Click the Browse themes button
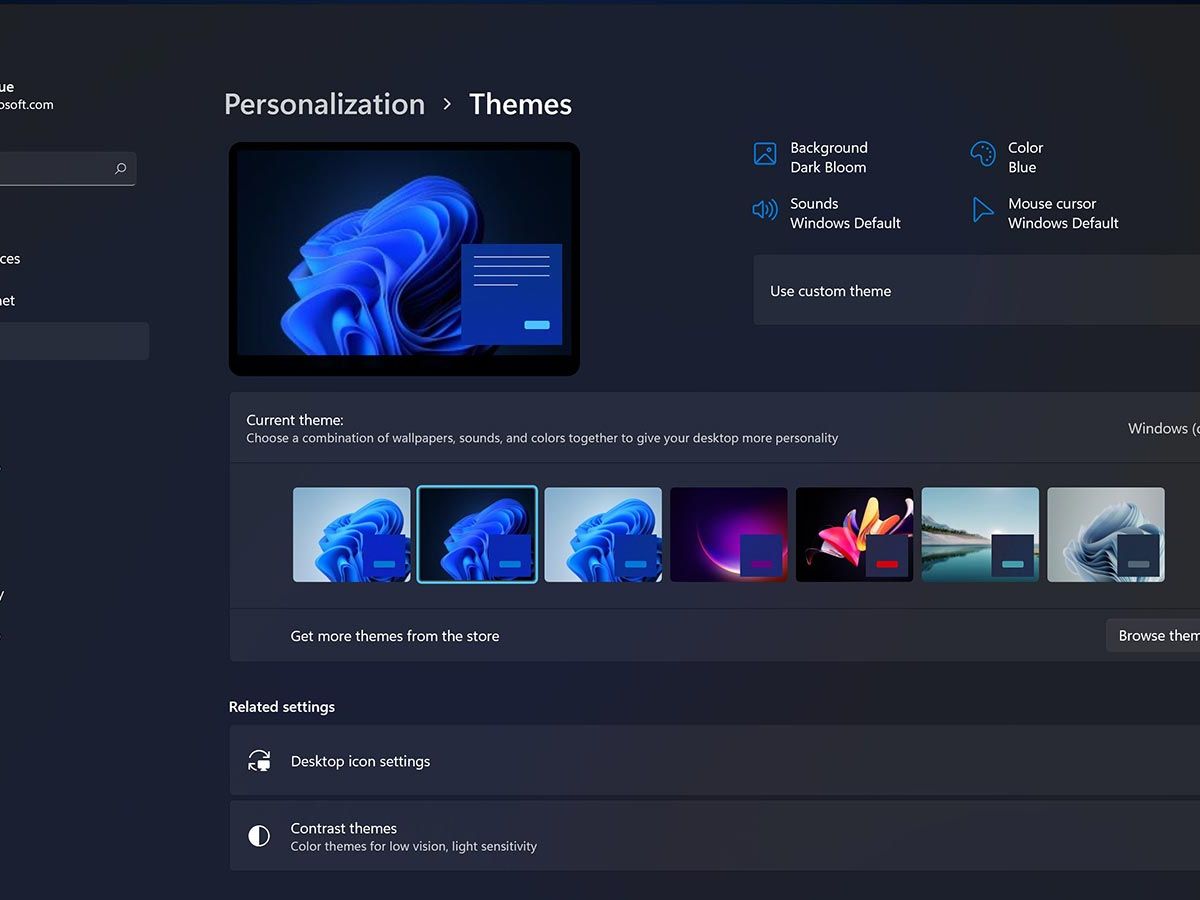Screen dimensions: 1200x900 coord(1160,635)
